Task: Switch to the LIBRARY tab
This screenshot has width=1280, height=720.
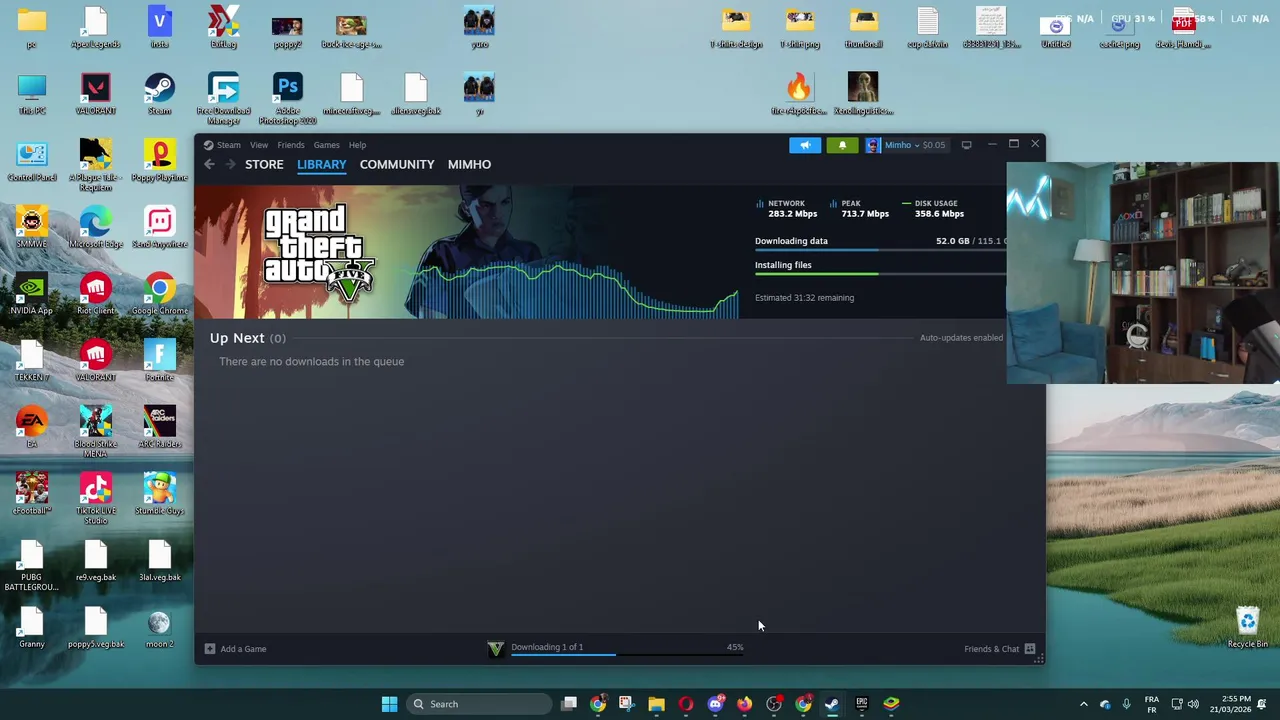Action: [322, 164]
